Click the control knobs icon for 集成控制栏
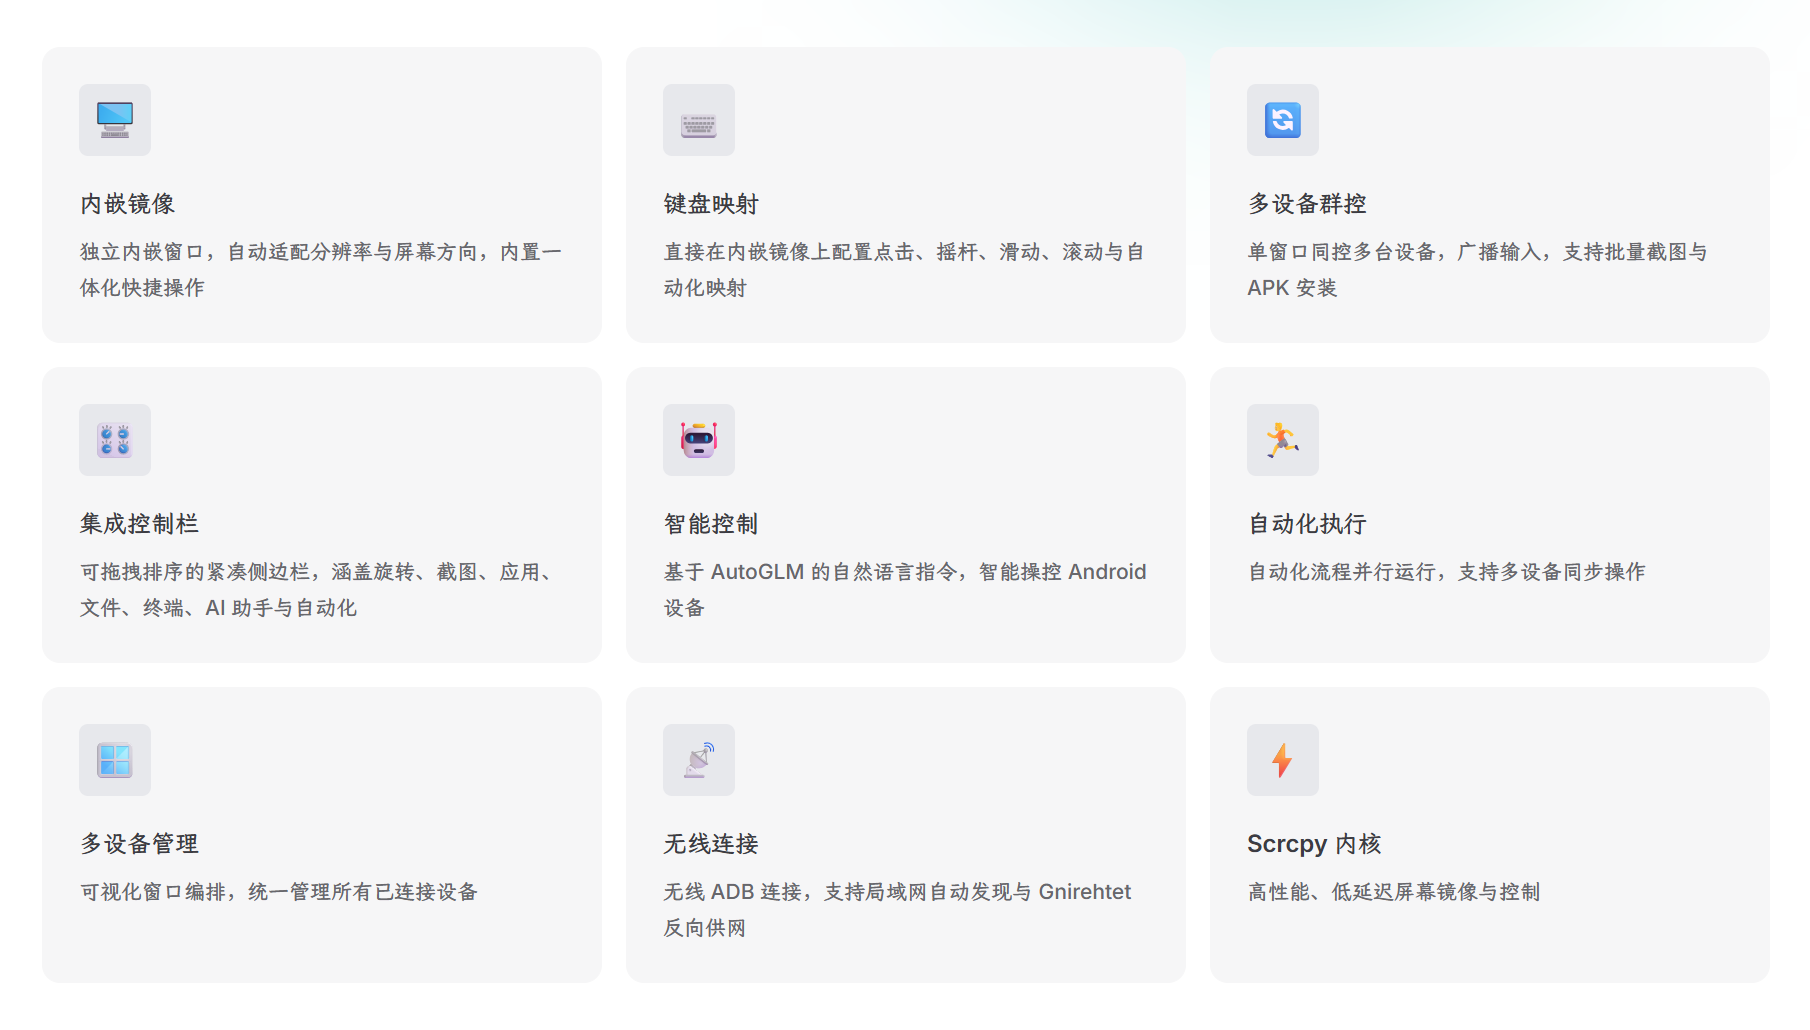Screen dimensions: 1810x1030 [115, 440]
